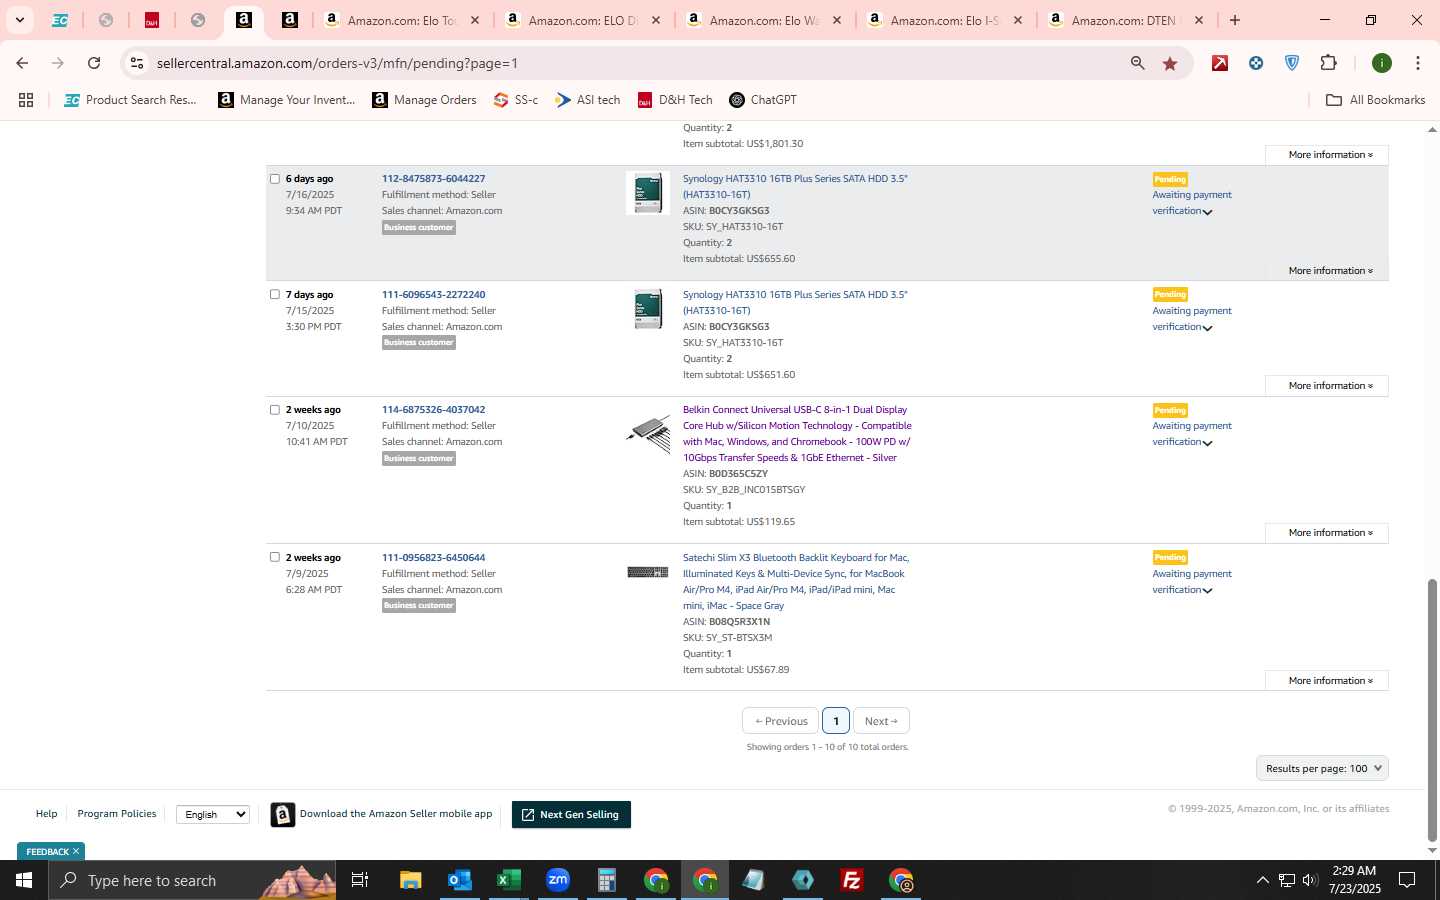Open Satechi Slim X3 Bluetooth Keyboard link
Viewport: 1440px width, 900px height.
(x=796, y=582)
